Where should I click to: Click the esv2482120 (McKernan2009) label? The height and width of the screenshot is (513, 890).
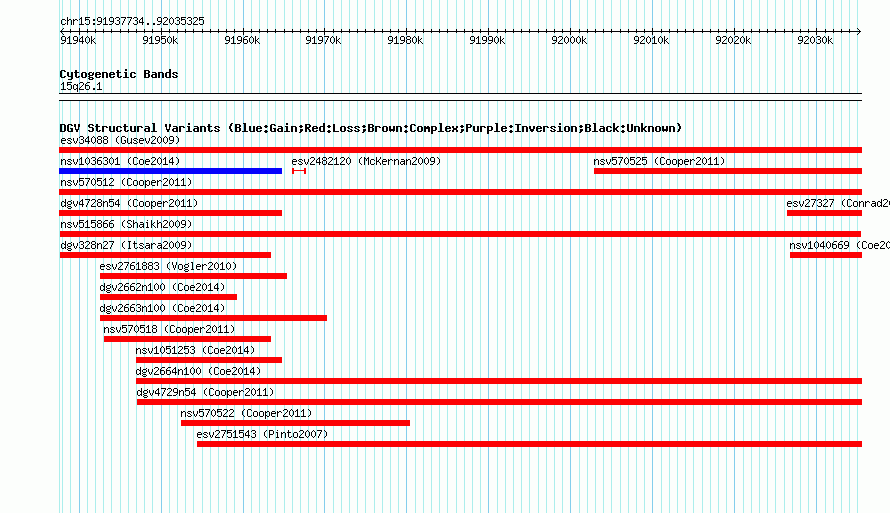[366, 161]
